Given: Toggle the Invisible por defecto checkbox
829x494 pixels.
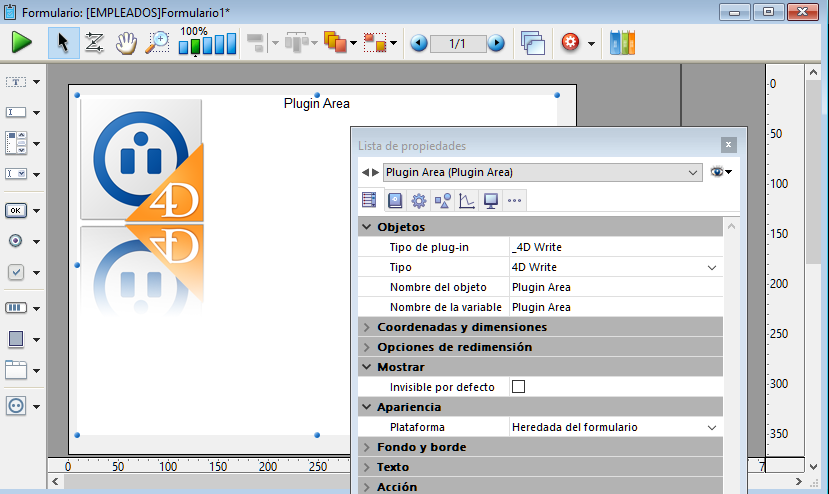Looking at the screenshot, I should coord(518,387).
